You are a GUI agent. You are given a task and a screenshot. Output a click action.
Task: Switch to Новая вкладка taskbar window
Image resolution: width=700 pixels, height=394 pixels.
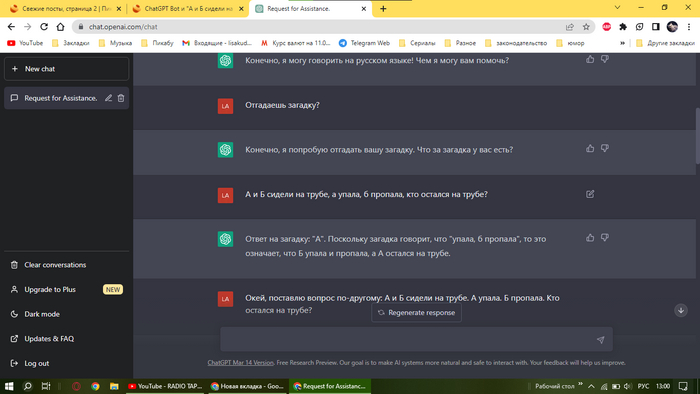247,386
